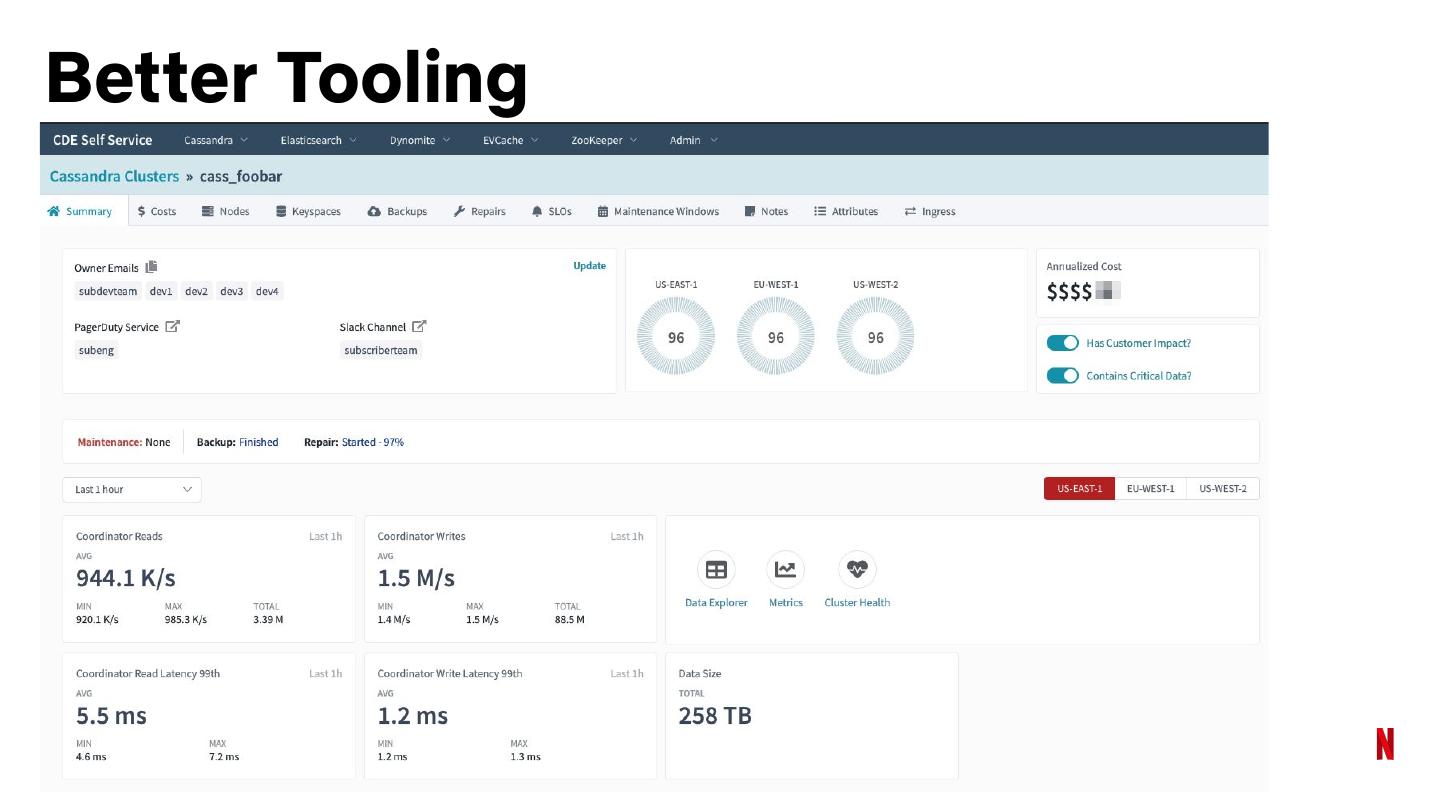Switch region to EU-WEST-1
The height and width of the screenshot is (810, 1440).
[x=1150, y=489]
